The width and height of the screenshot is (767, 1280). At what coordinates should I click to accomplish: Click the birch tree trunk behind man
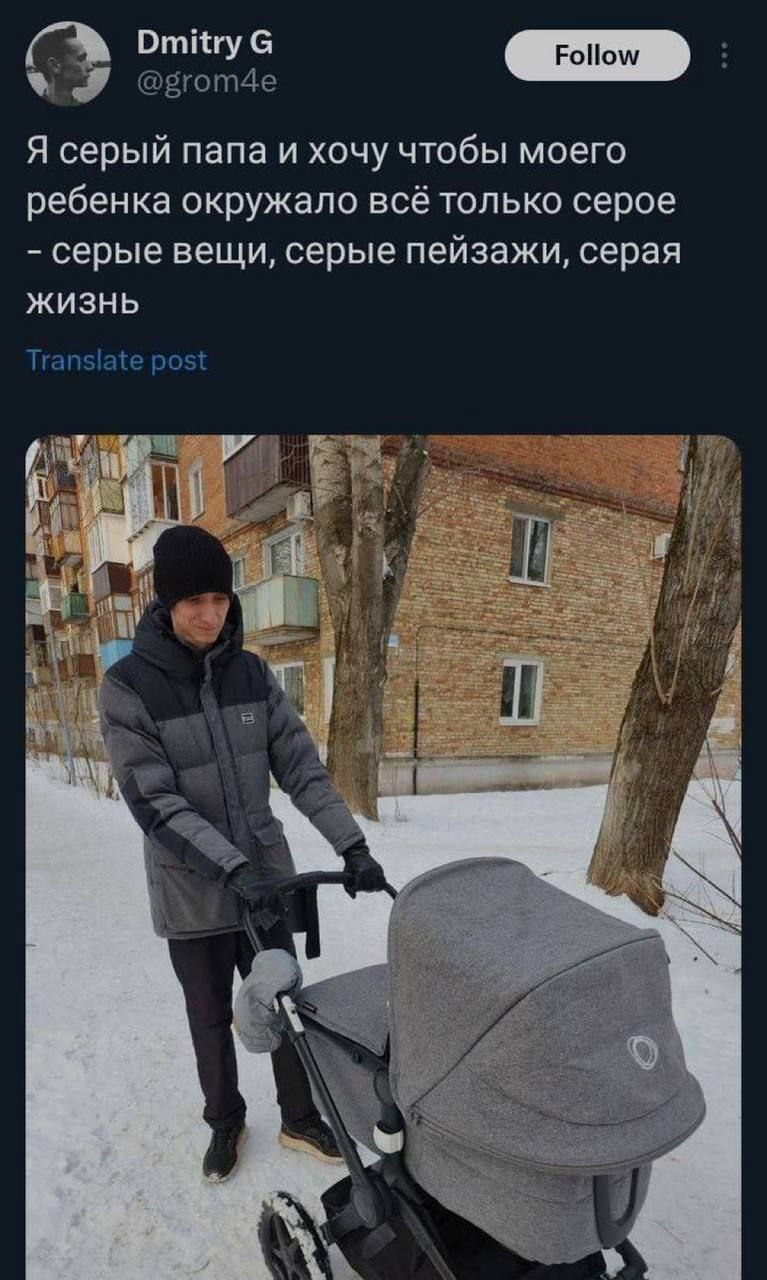363,625
